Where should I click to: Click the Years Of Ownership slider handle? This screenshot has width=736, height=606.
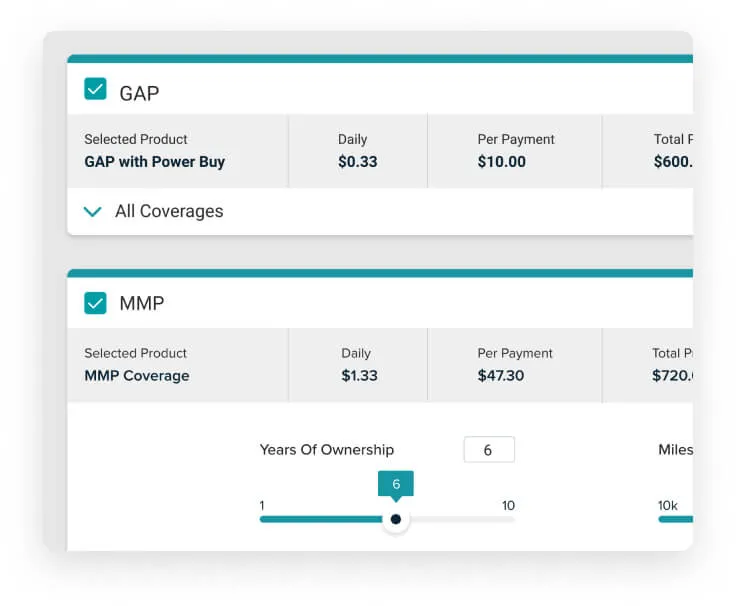[396, 519]
